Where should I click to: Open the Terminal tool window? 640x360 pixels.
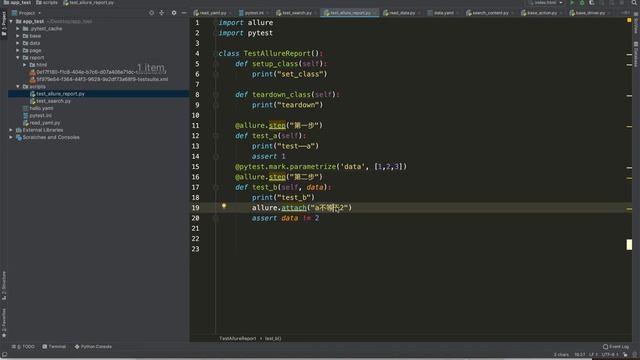point(54,347)
